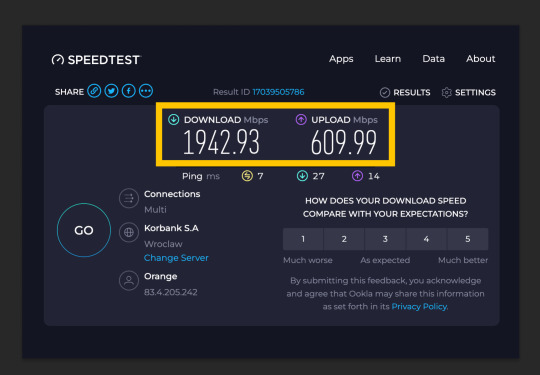The width and height of the screenshot is (540, 375).
Task: Click the globe server icon
Action: (129, 232)
